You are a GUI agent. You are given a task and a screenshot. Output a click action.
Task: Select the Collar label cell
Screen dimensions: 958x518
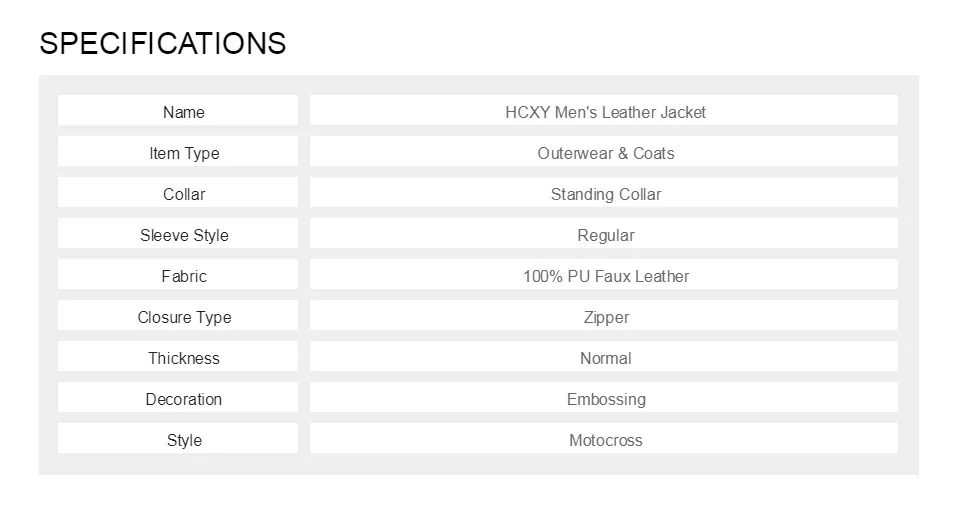[183, 194]
